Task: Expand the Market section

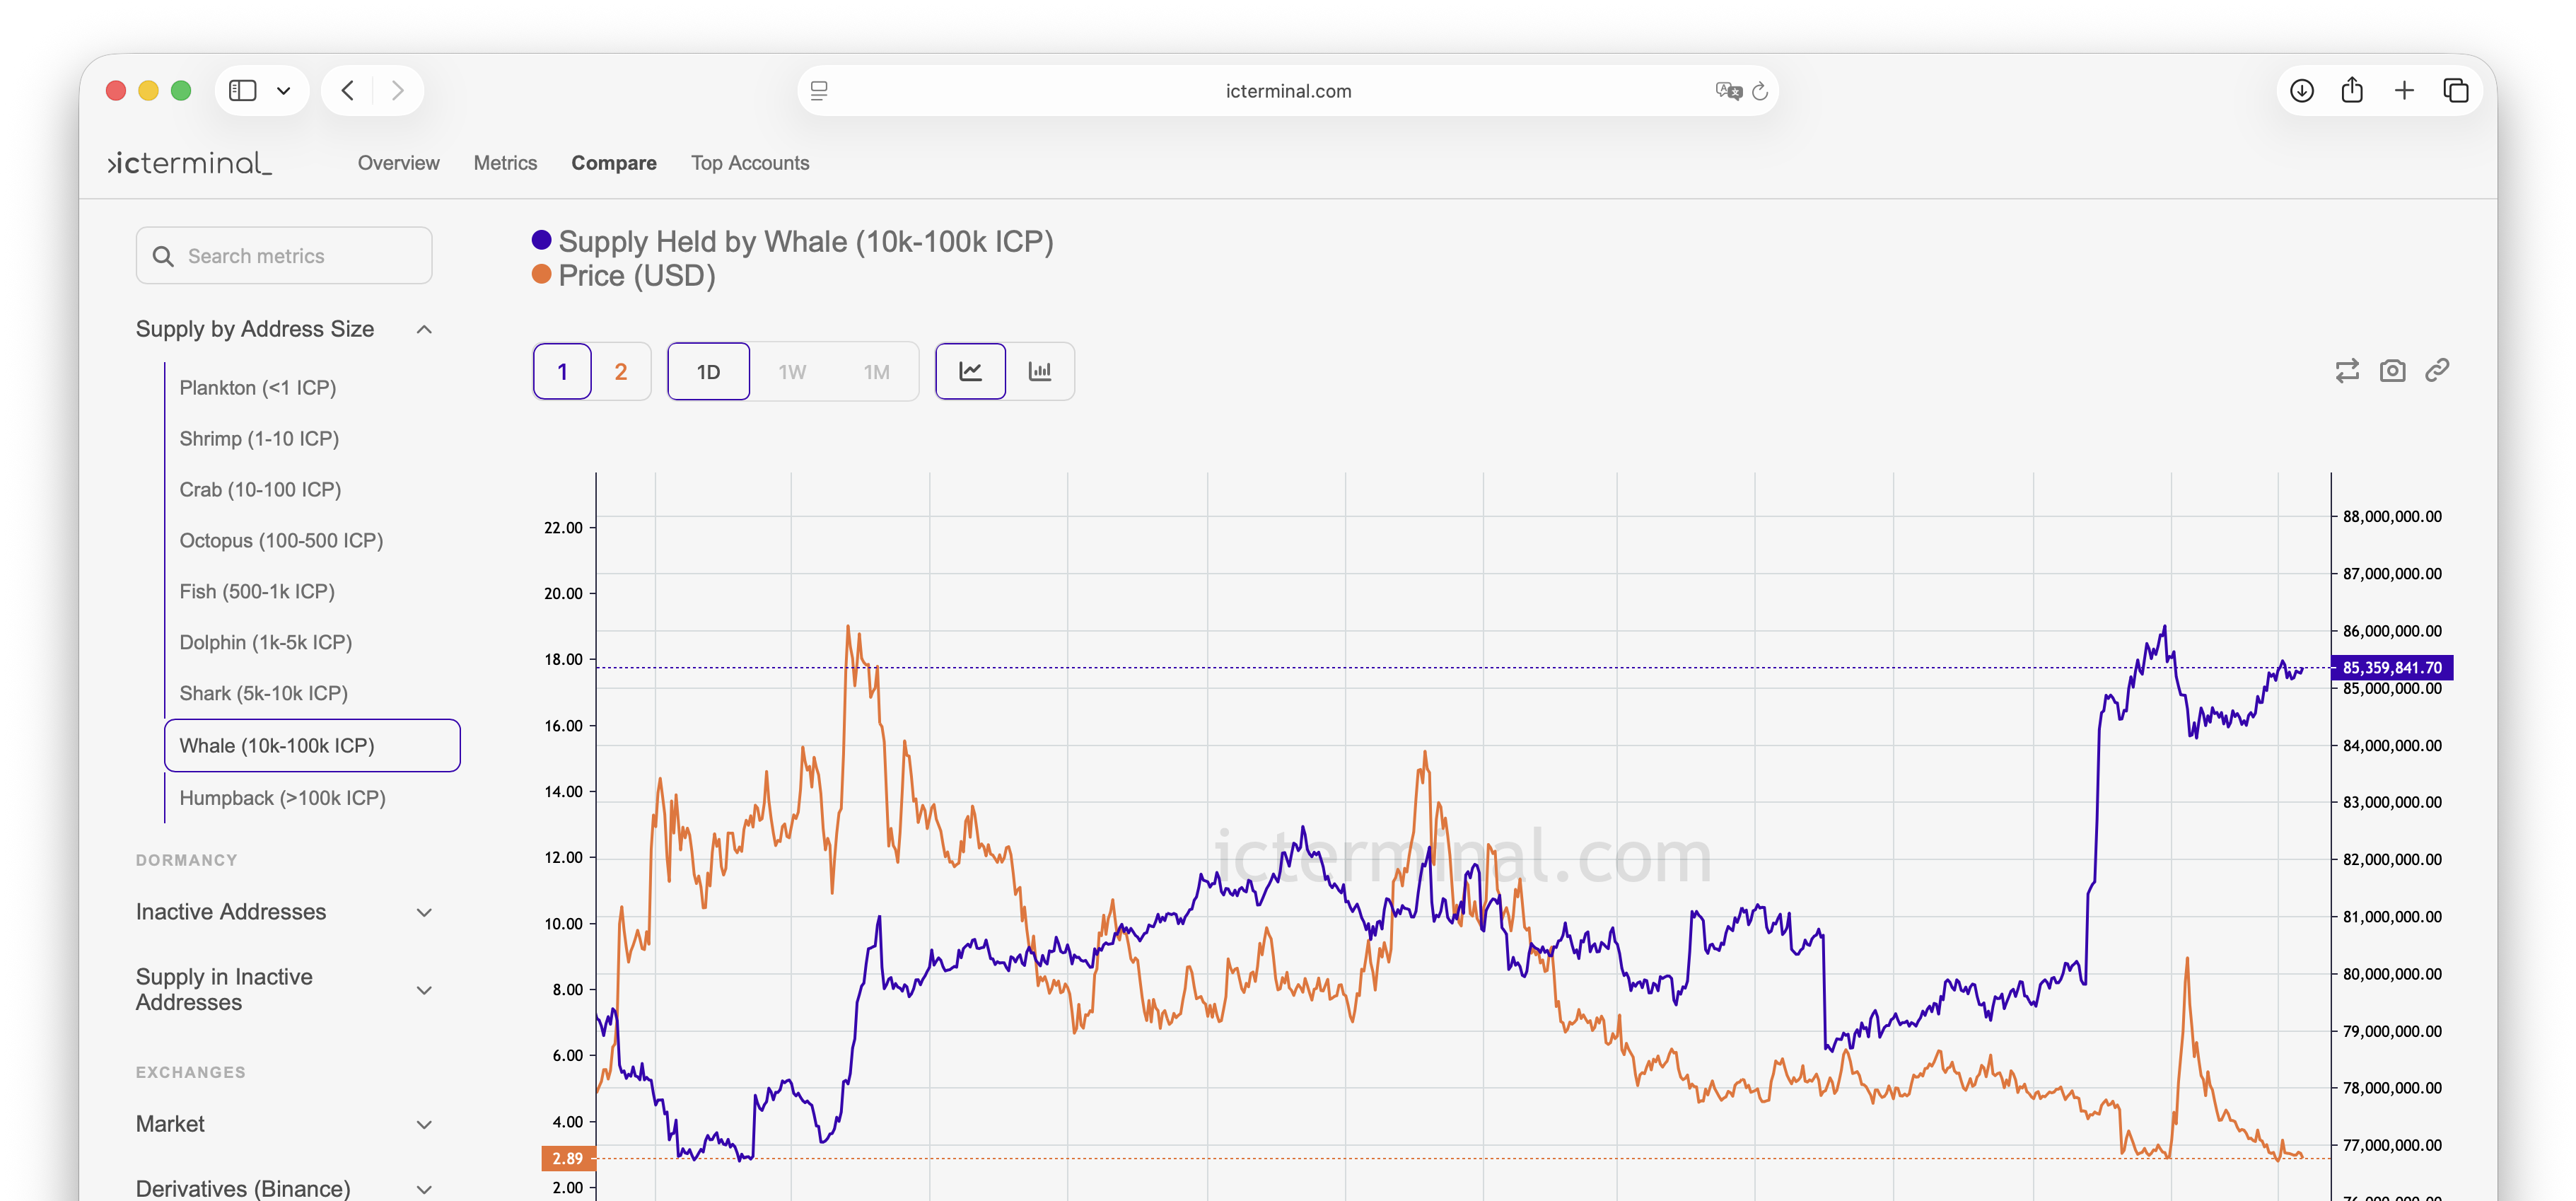Action: pos(424,1124)
